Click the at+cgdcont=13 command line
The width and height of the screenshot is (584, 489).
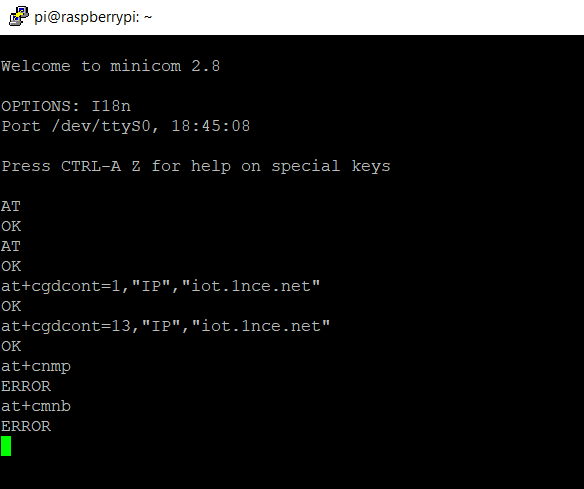point(166,326)
